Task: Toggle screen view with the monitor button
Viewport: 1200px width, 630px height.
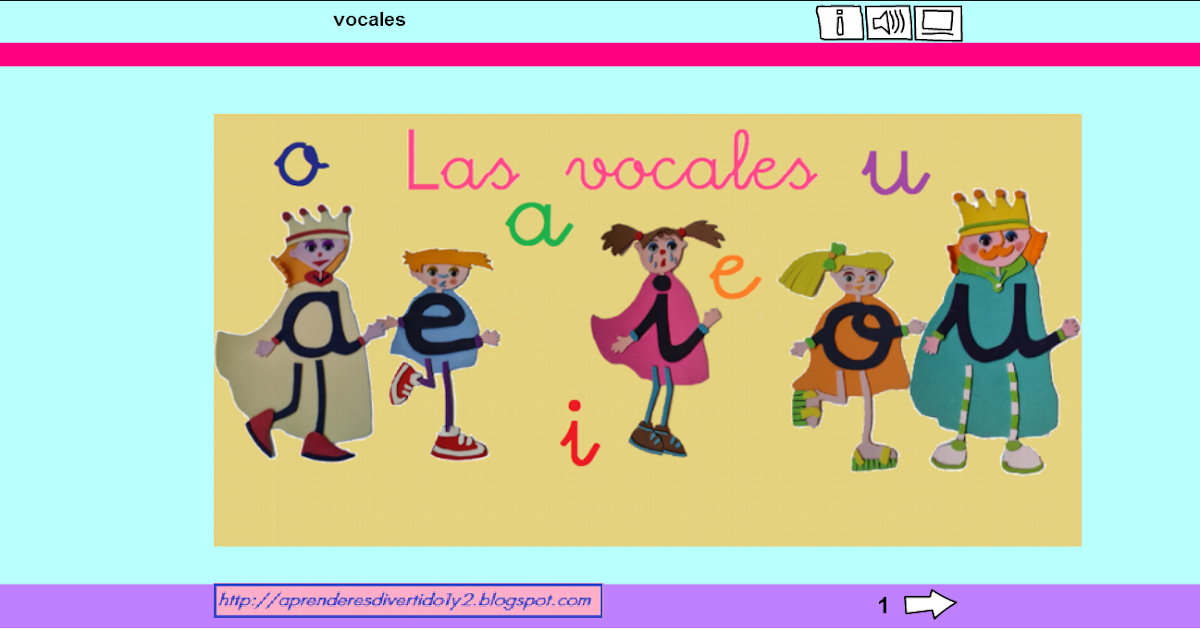Action: point(937,23)
